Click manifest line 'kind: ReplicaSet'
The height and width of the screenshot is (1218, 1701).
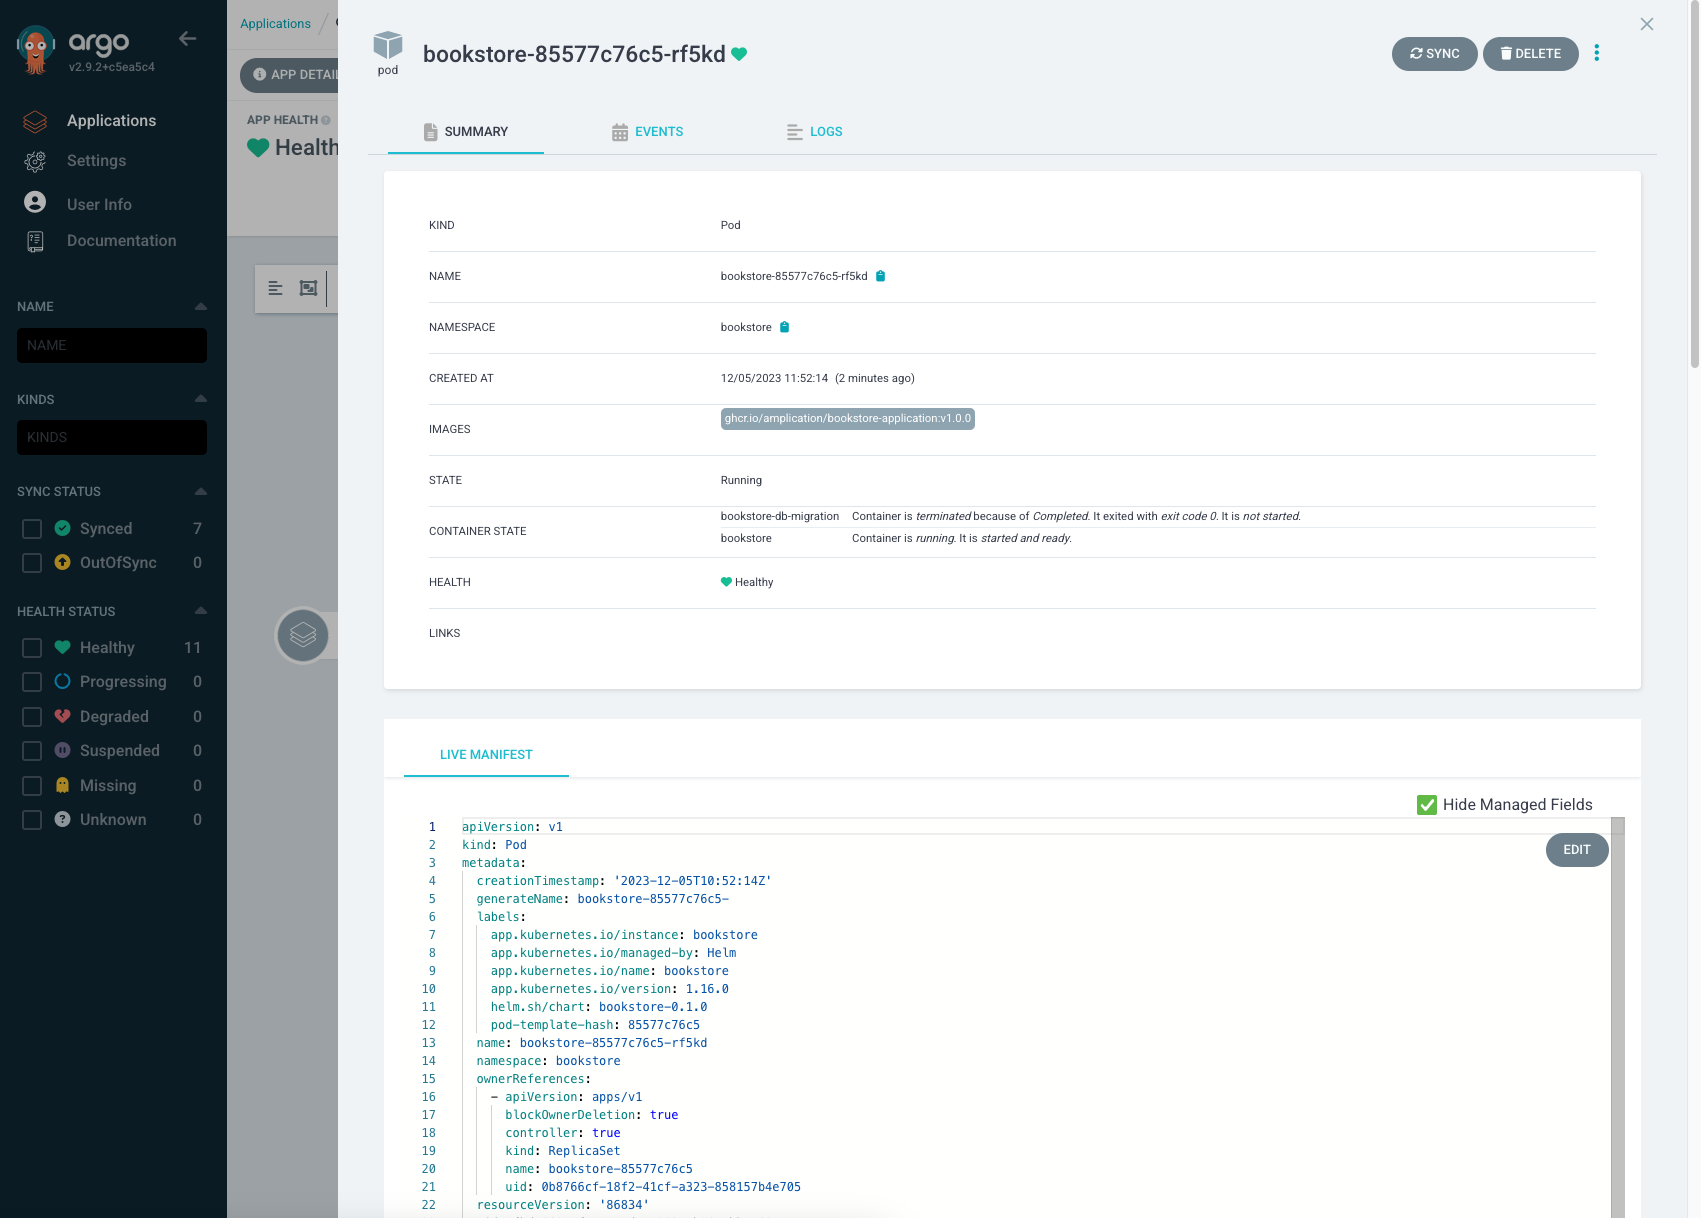[x=562, y=1151]
